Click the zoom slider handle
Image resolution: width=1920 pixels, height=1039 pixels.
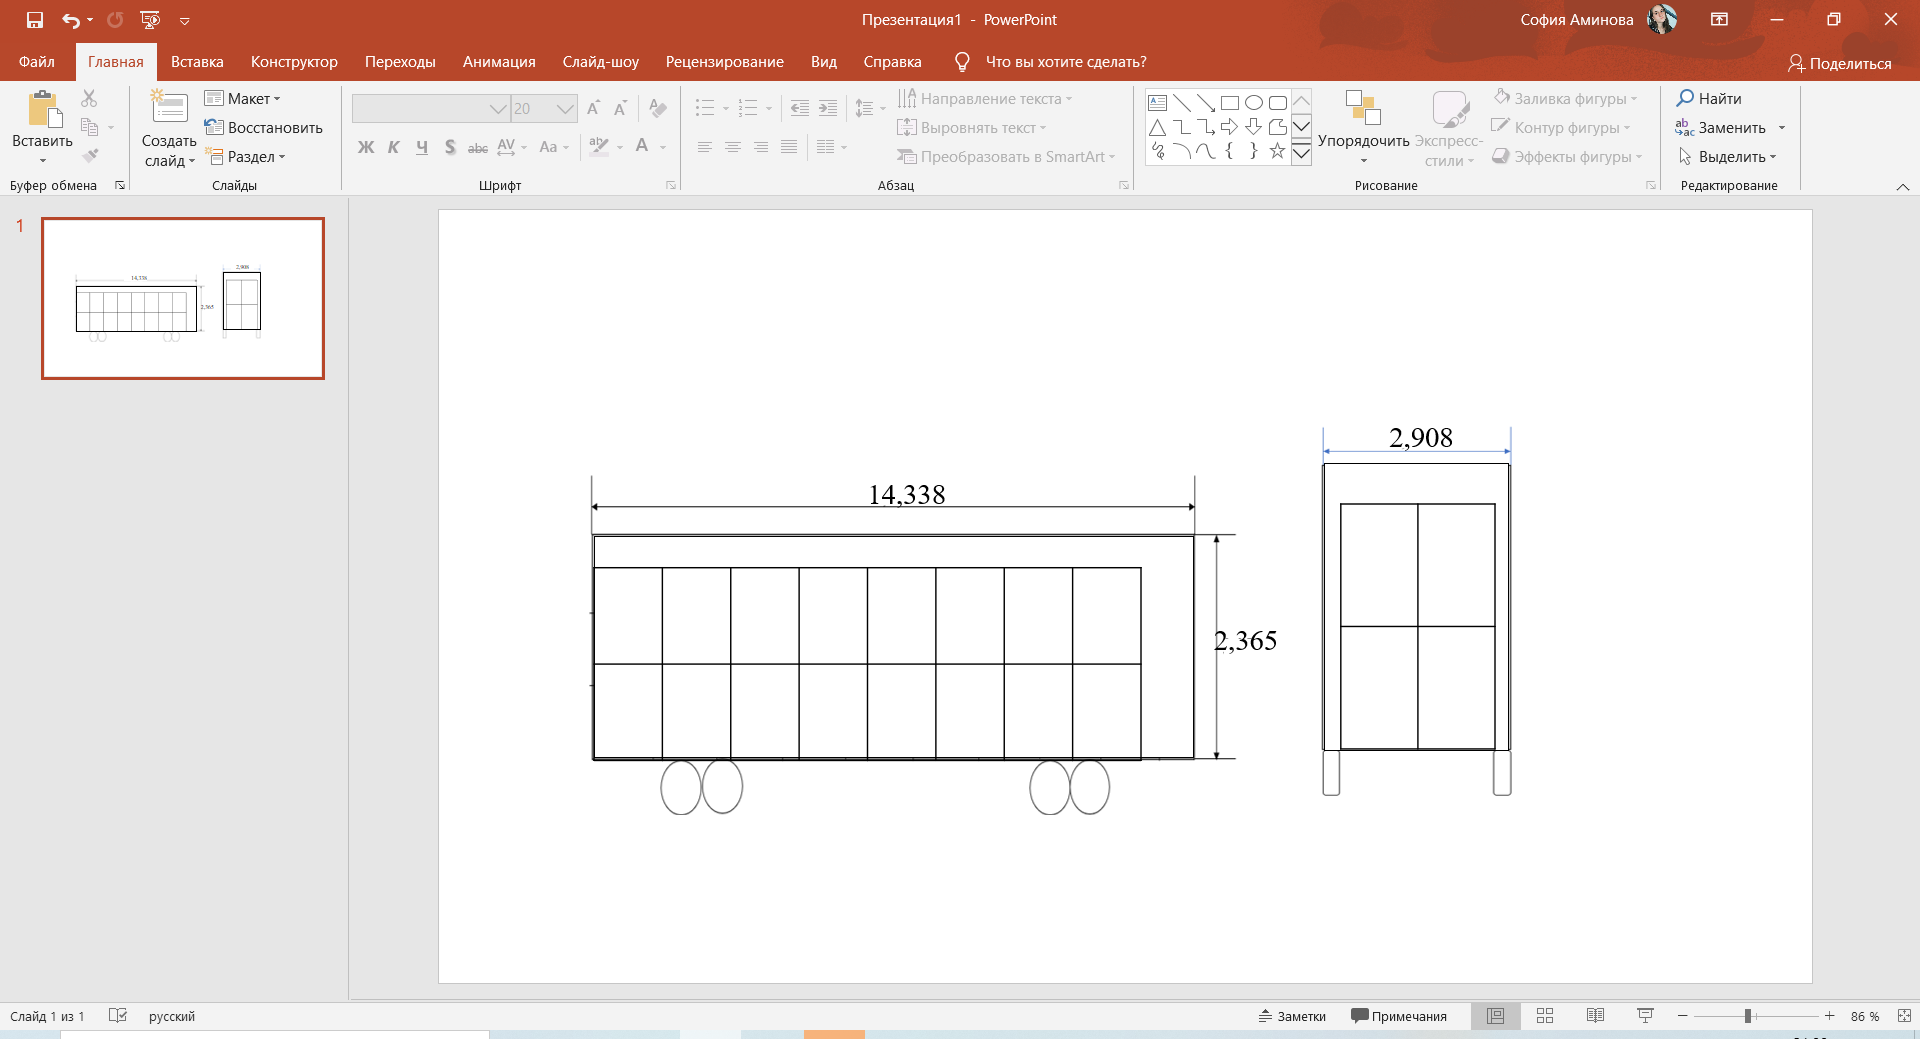coord(1748,1016)
